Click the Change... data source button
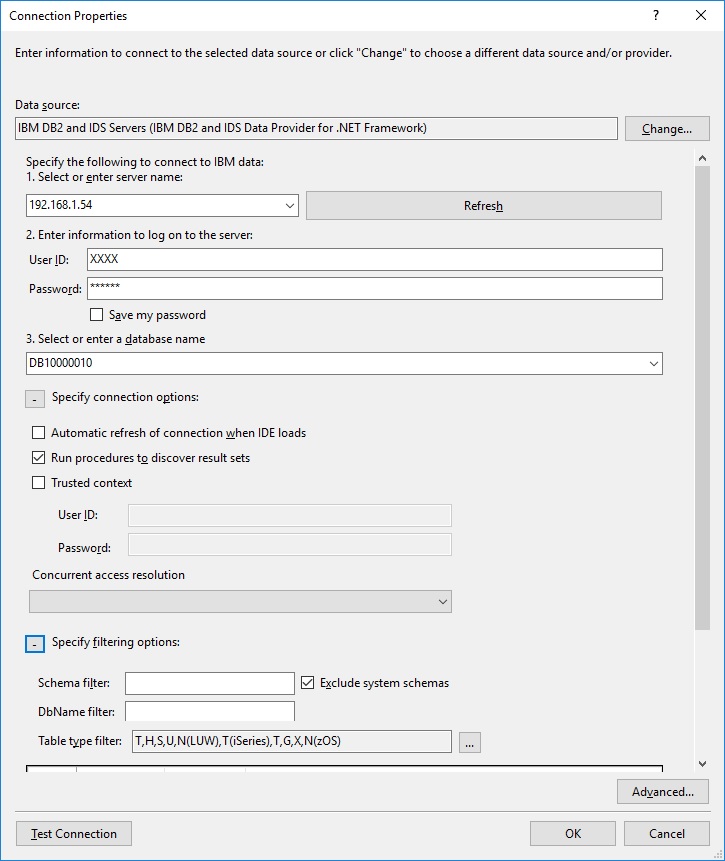 tap(667, 128)
